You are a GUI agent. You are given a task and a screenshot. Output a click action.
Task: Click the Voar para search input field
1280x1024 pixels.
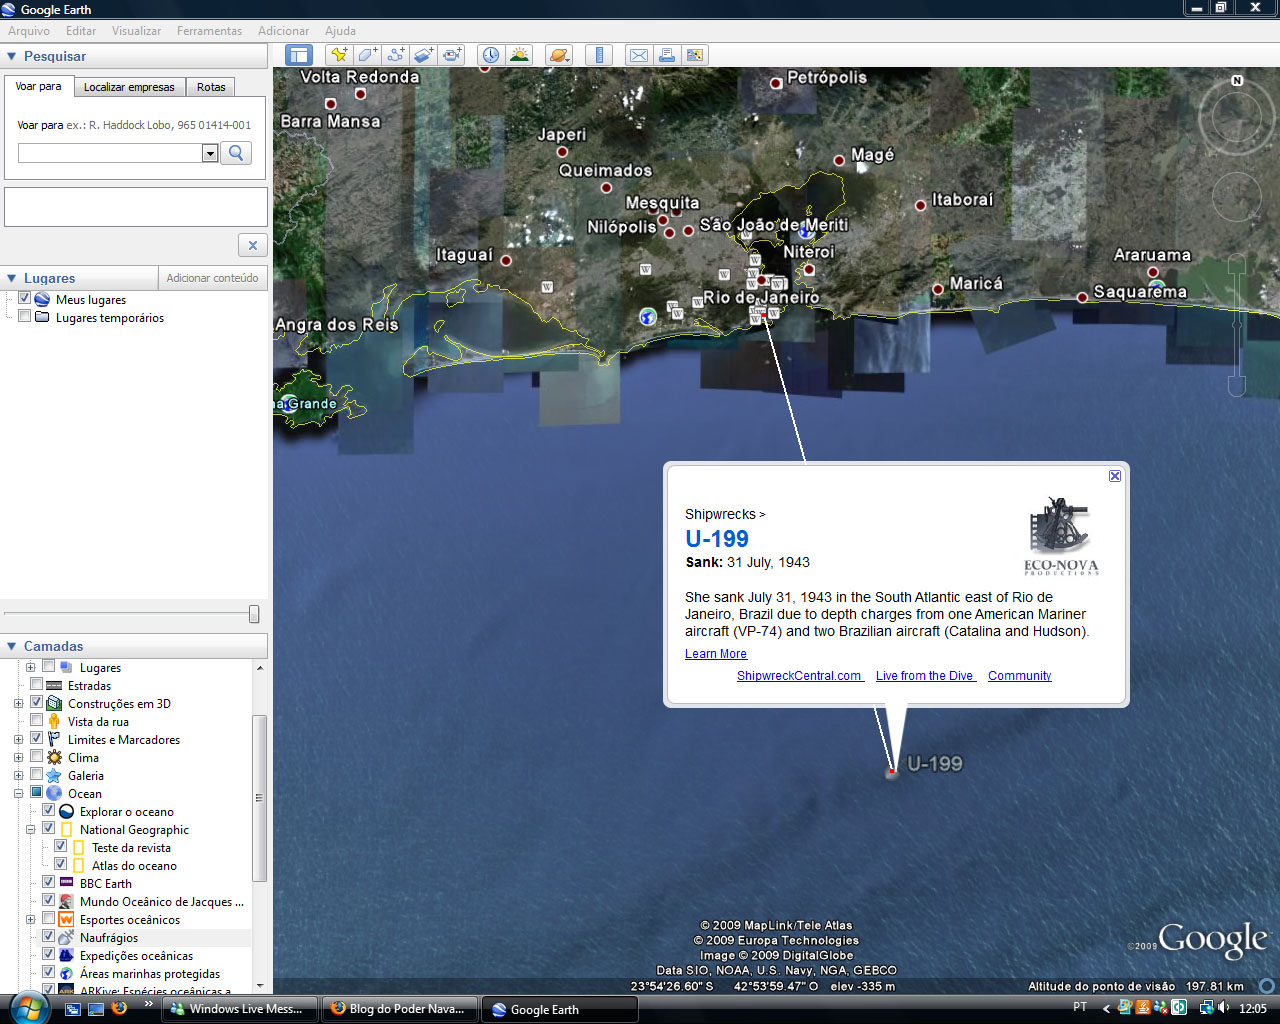coord(110,153)
